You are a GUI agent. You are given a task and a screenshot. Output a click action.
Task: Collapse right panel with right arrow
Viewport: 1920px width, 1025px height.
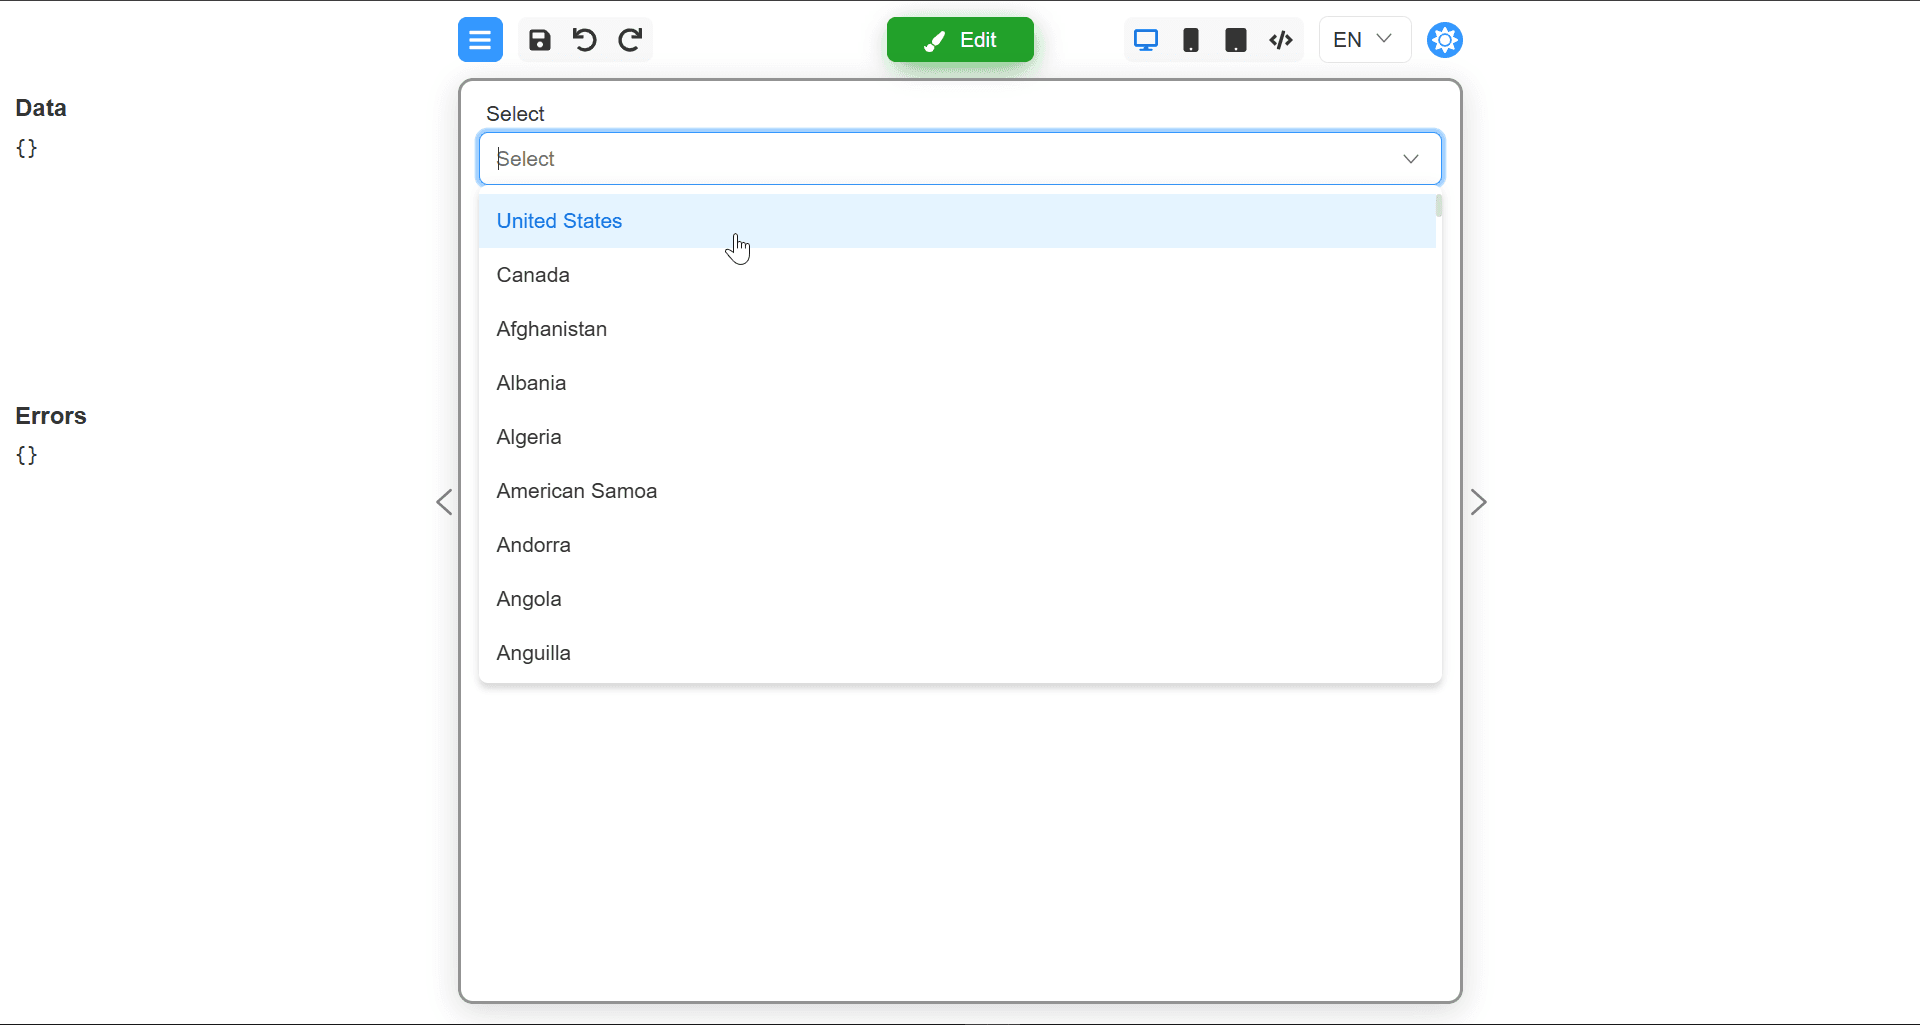click(1478, 502)
